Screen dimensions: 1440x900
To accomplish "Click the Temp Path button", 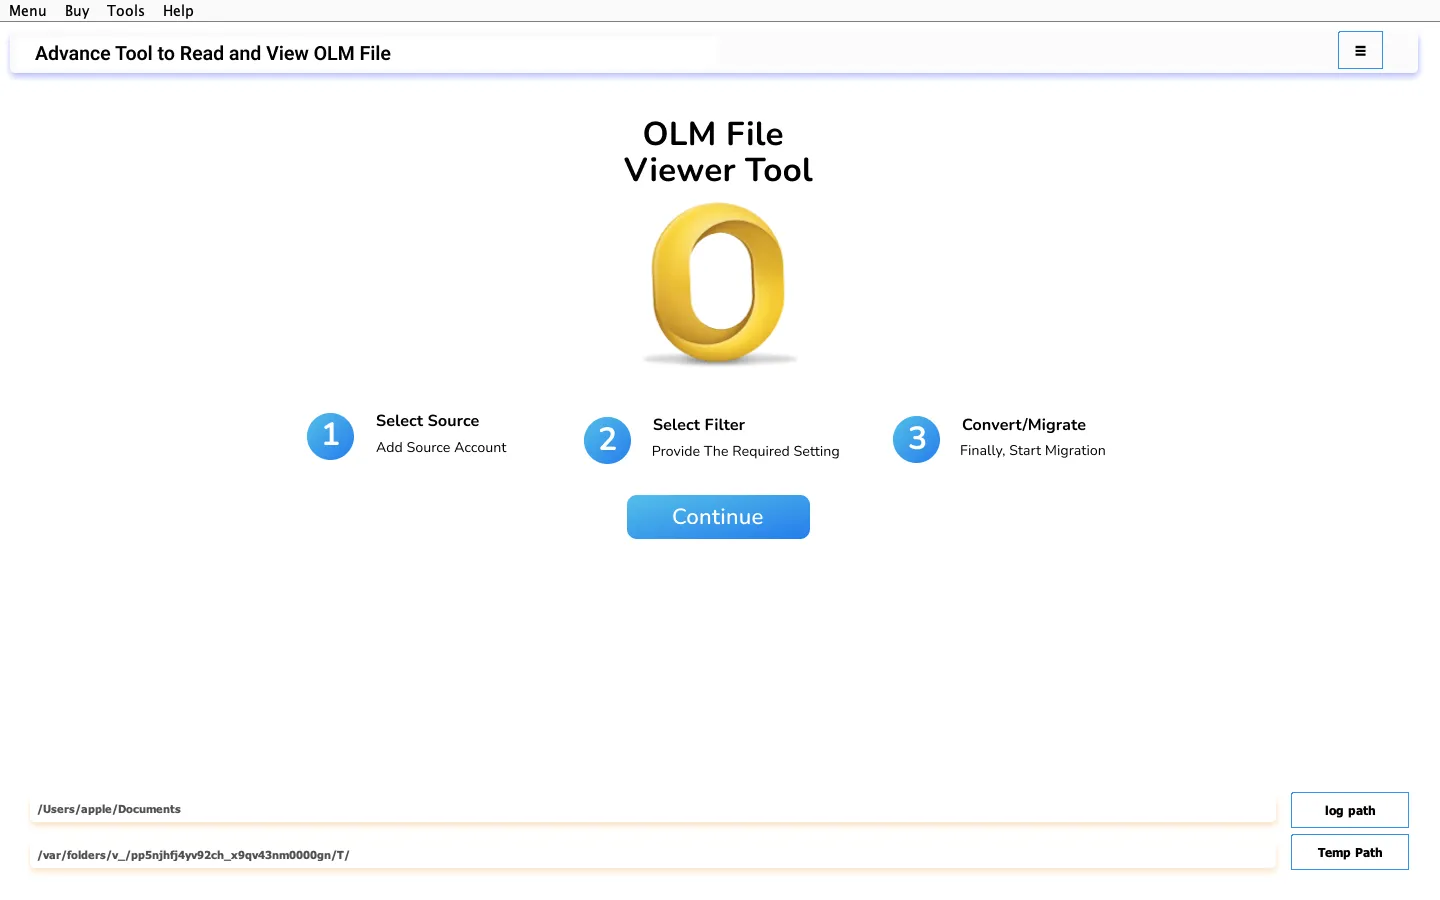I will (x=1349, y=852).
